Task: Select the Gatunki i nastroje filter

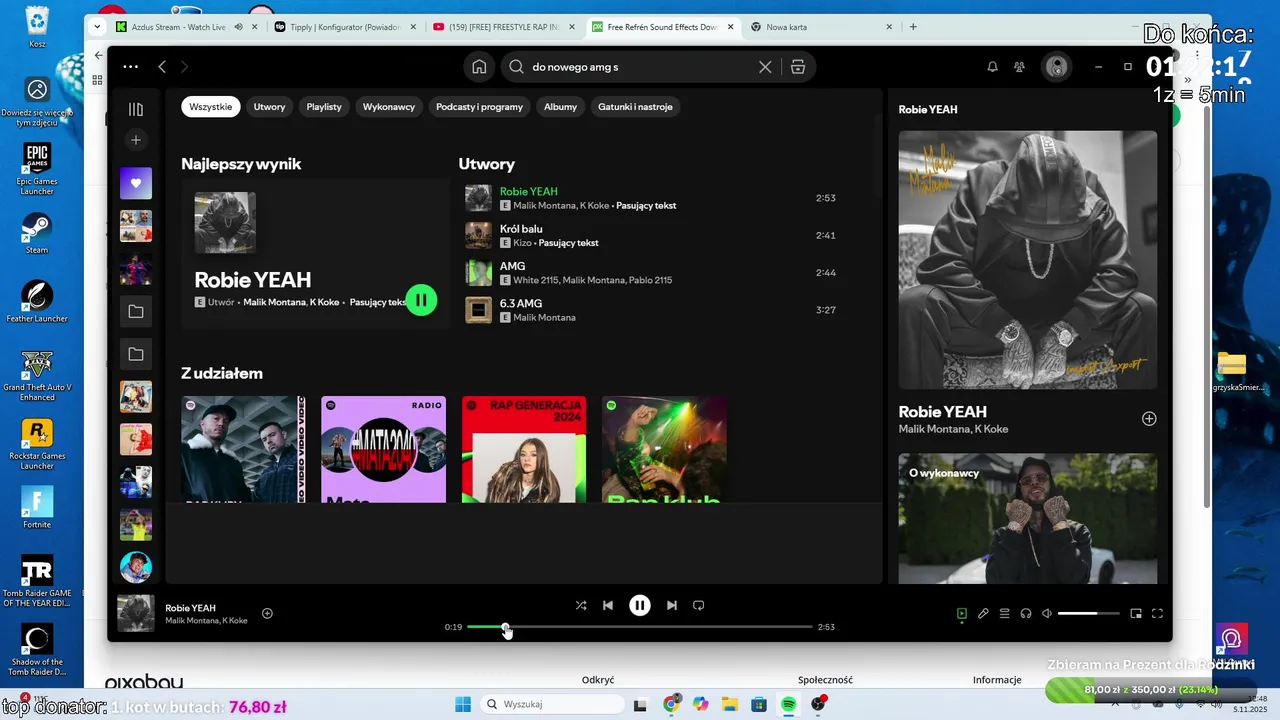Action: [635, 107]
